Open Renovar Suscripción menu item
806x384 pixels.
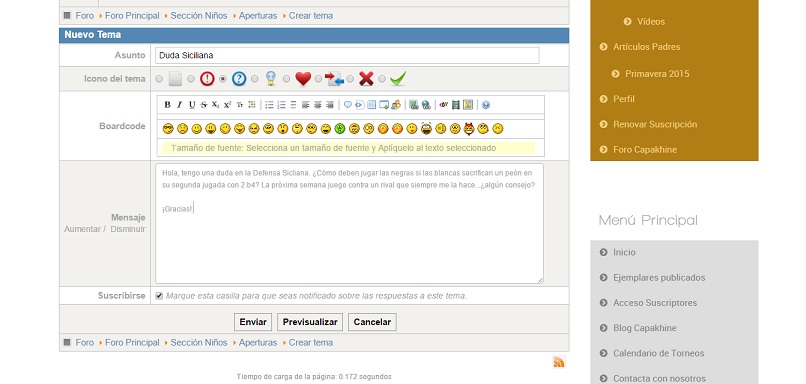(655, 124)
